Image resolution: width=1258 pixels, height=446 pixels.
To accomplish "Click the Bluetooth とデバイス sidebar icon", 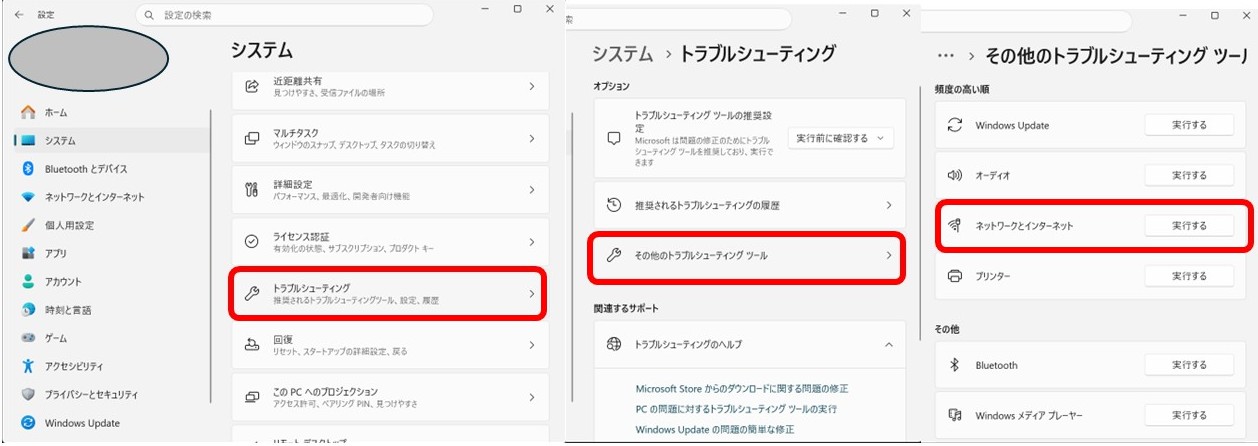I will 28,169.
